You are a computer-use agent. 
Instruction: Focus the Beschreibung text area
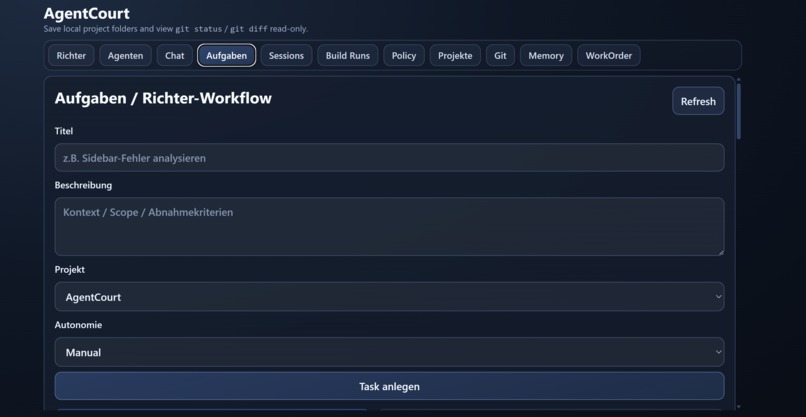(x=389, y=227)
